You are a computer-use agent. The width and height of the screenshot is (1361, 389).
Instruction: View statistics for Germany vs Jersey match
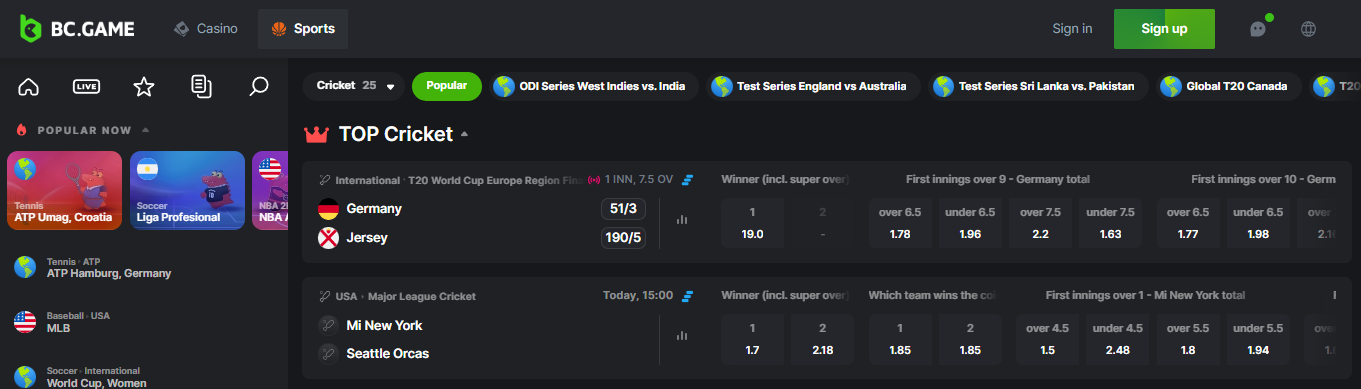coord(682,219)
